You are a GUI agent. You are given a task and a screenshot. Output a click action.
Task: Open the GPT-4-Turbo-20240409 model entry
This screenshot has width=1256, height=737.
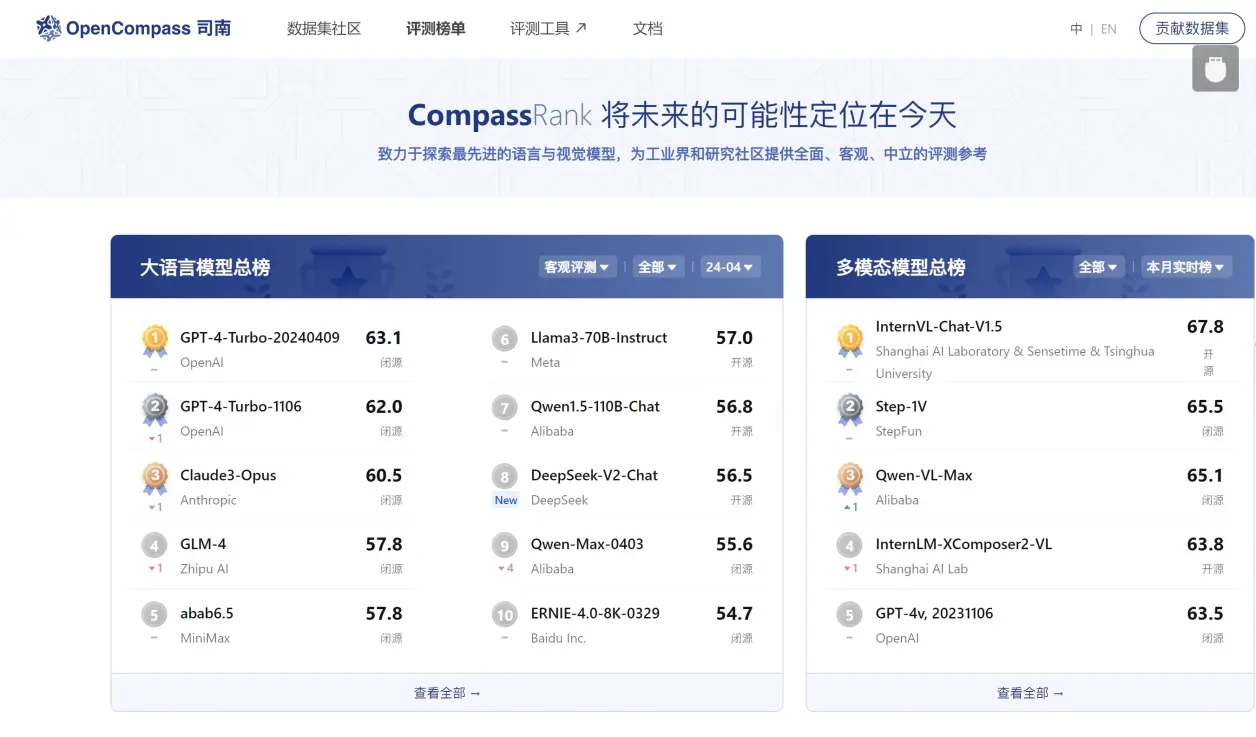pos(260,337)
